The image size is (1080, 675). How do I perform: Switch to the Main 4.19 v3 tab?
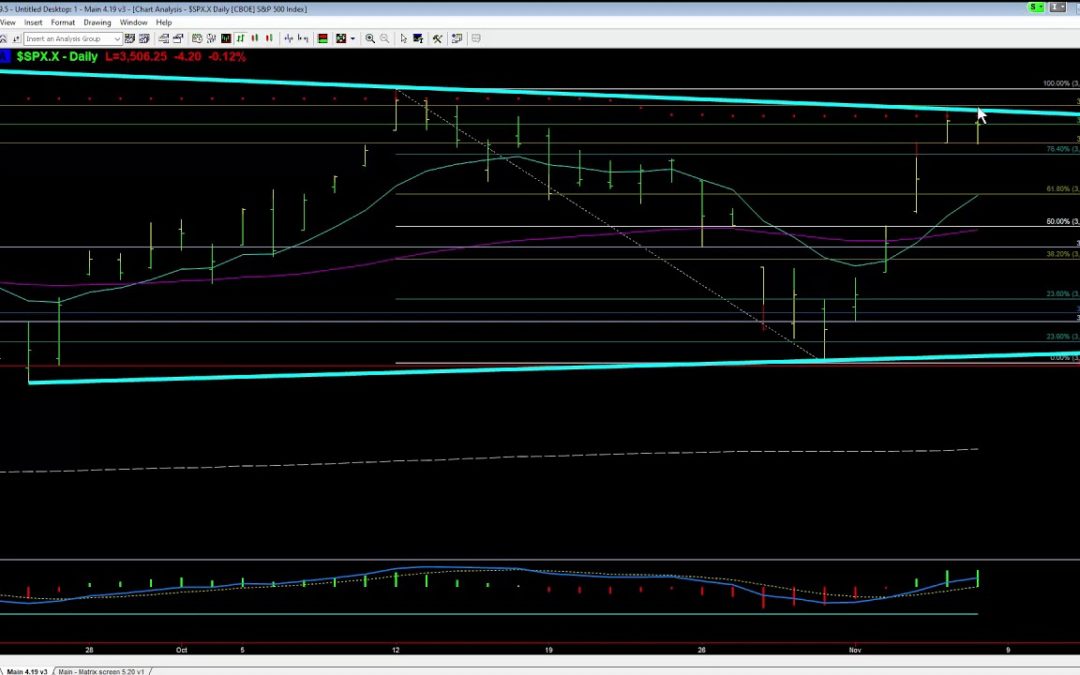(x=27, y=671)
